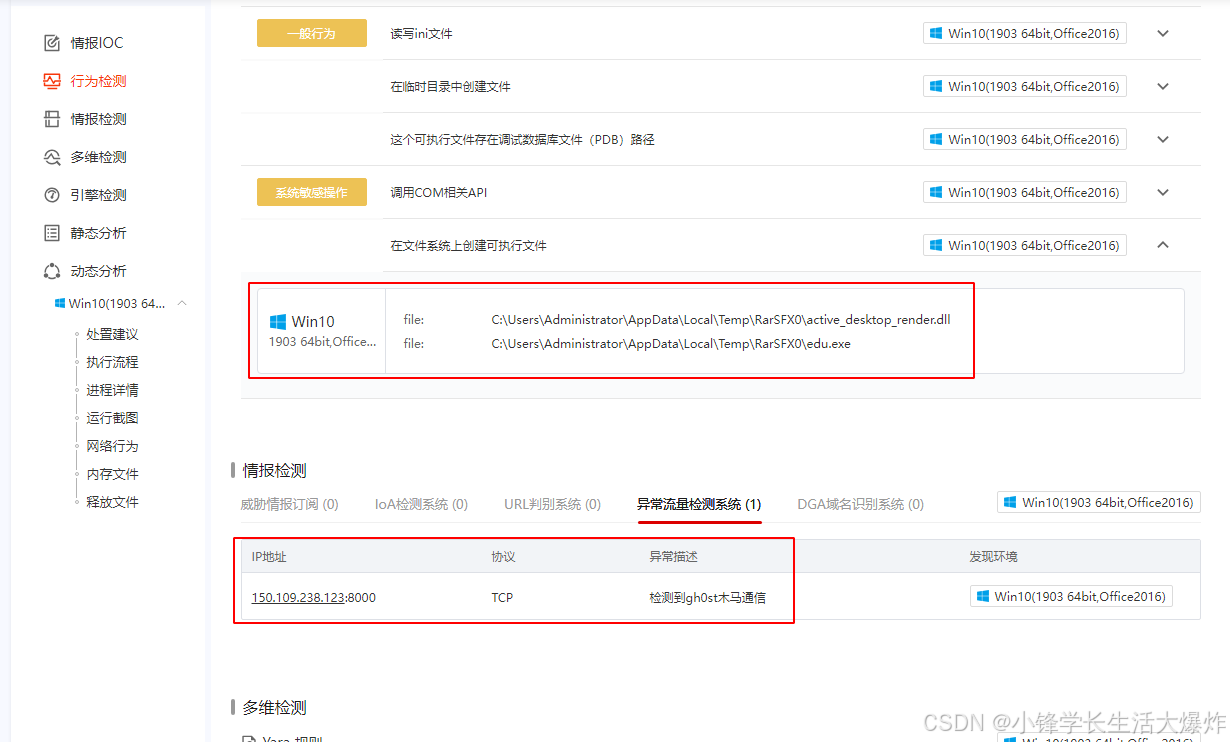Click the edu.exe file path

[671, 344]
